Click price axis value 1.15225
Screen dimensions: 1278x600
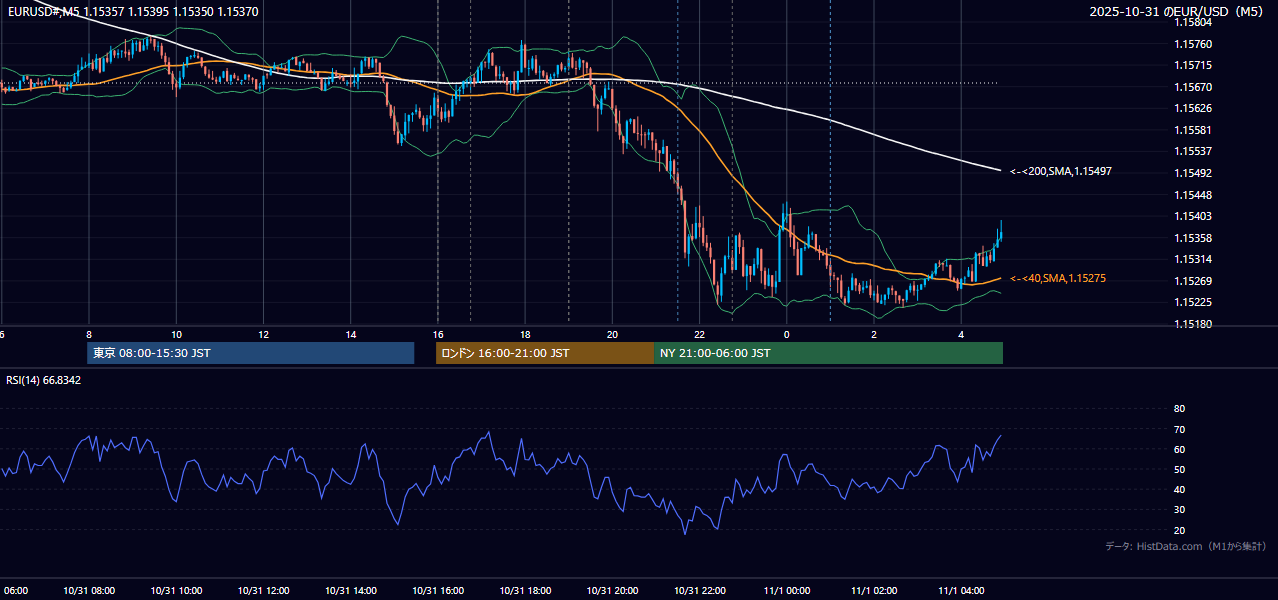click(1193, 302)
